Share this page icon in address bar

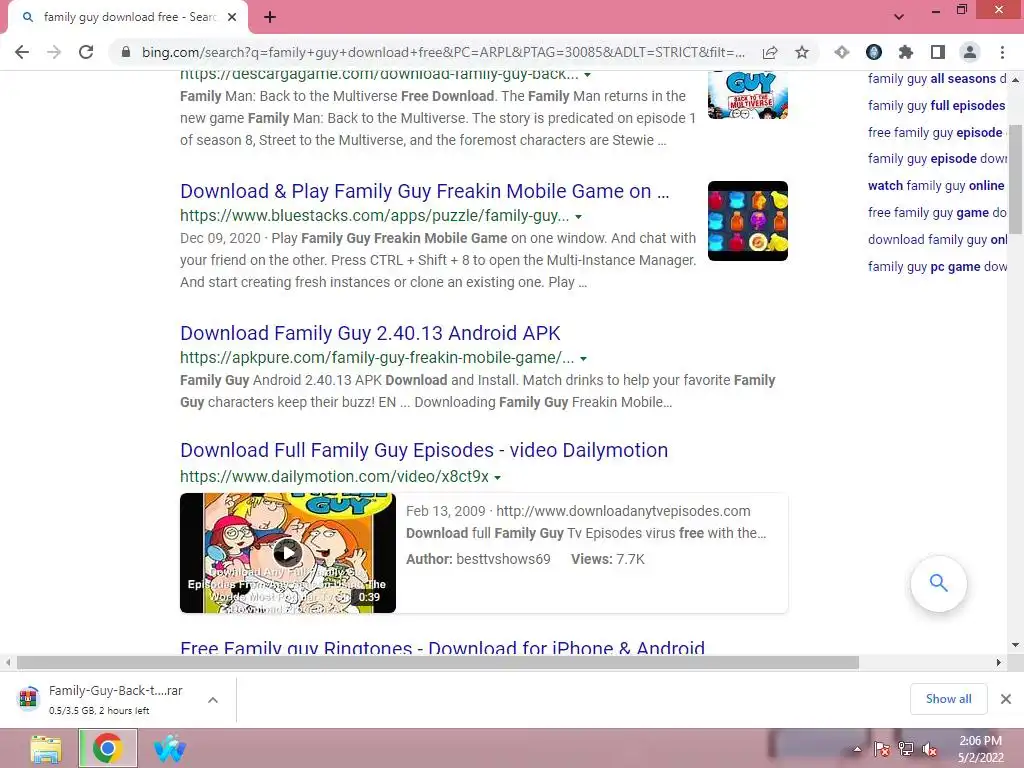click(x=770, y=52)
